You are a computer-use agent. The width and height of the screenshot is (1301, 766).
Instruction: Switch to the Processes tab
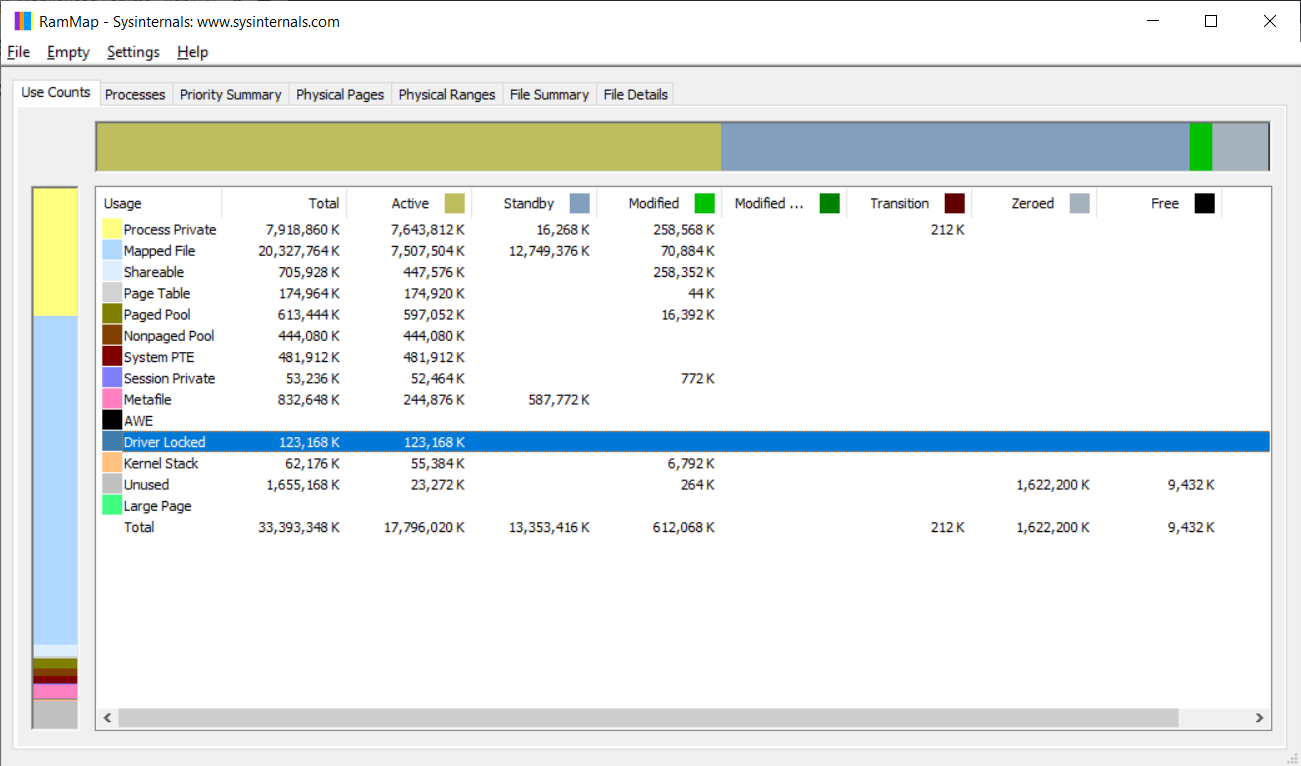pyautogui.click(x=135, y=94)
